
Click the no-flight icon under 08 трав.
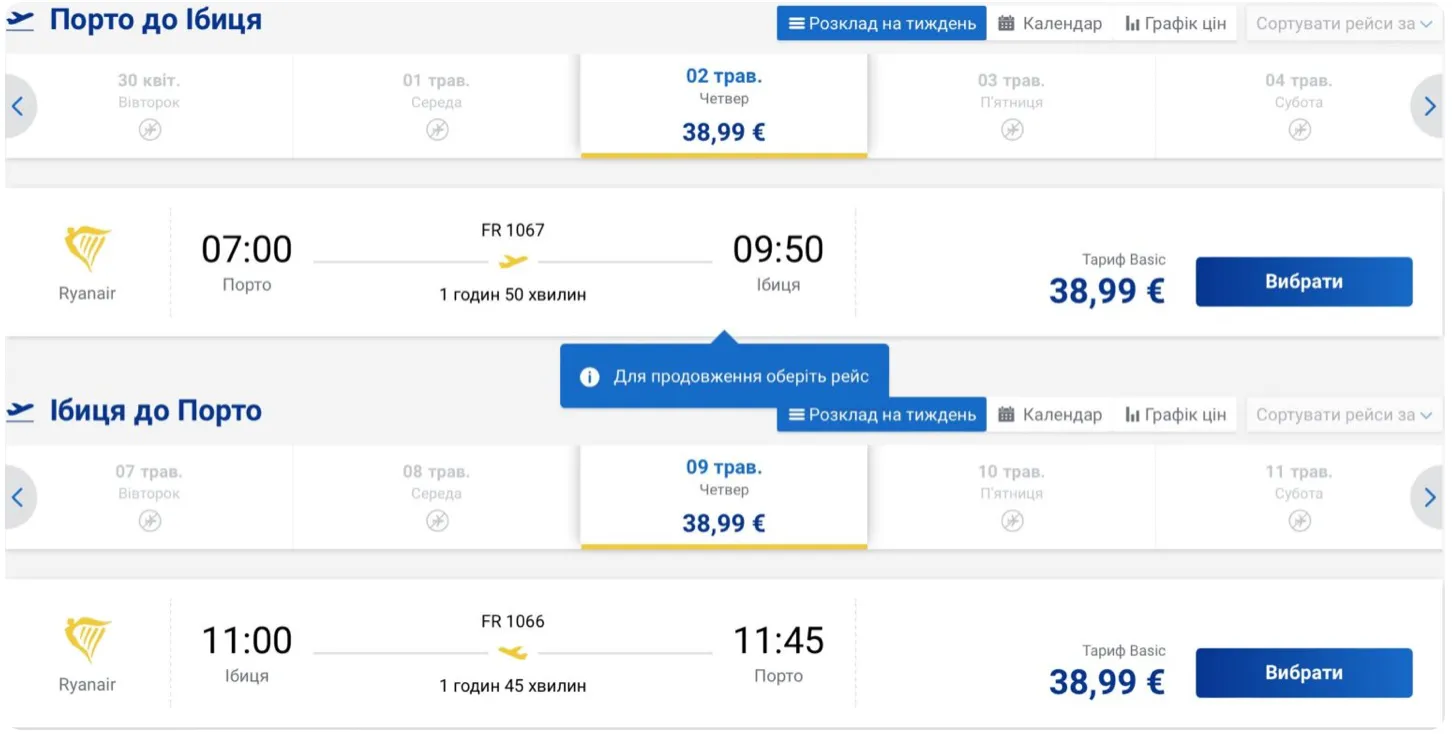437,521
